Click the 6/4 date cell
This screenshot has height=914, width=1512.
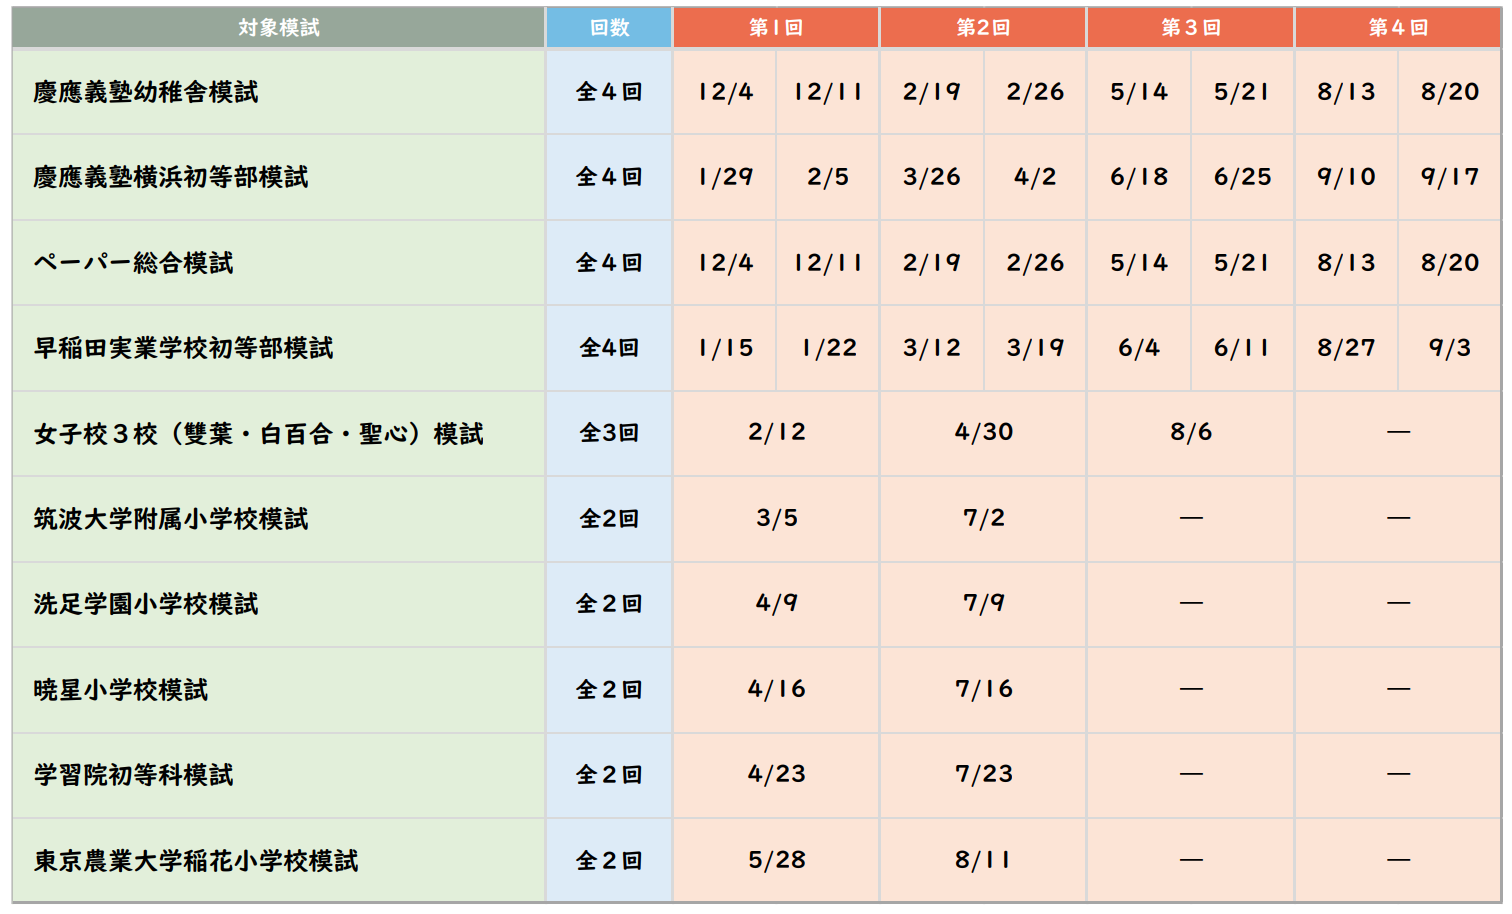coord(1139,348)
